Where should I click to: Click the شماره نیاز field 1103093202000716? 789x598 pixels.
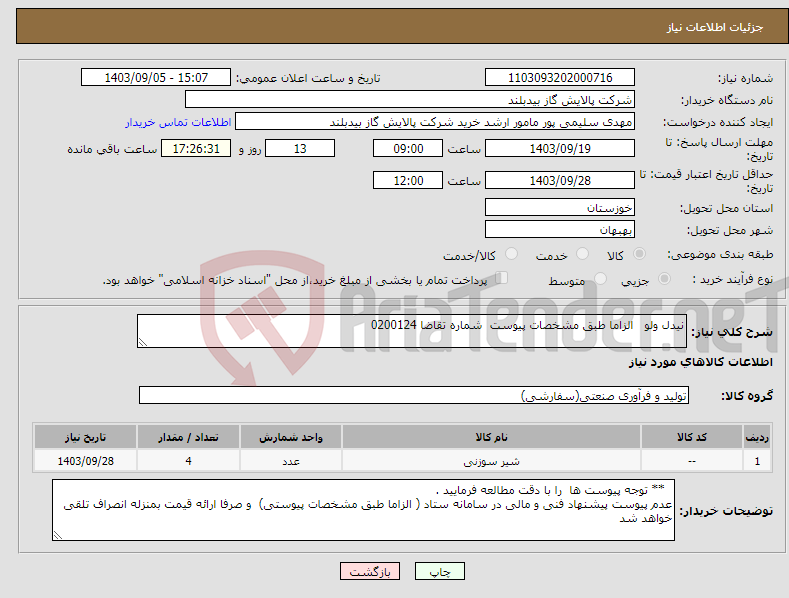coord(560,78)
